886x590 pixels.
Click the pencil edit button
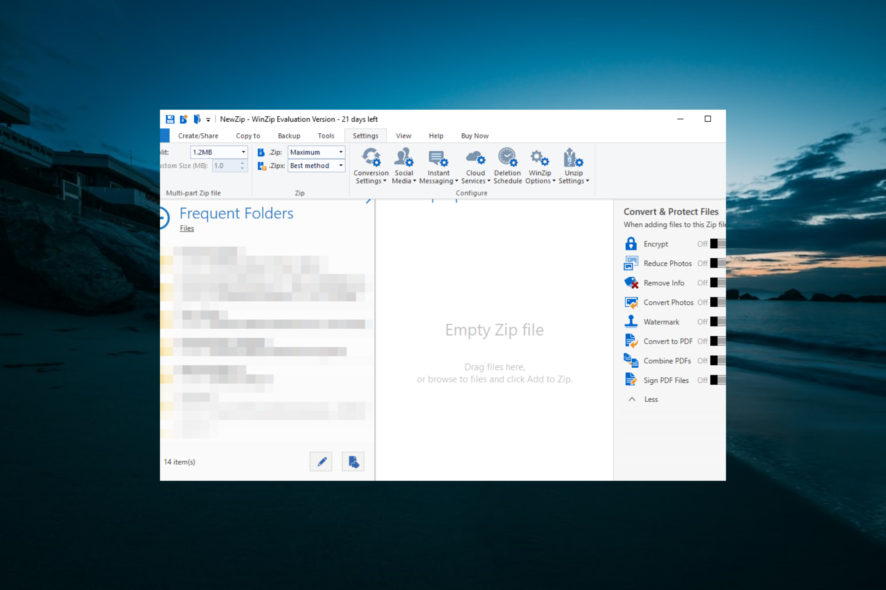tap(322, 462)
